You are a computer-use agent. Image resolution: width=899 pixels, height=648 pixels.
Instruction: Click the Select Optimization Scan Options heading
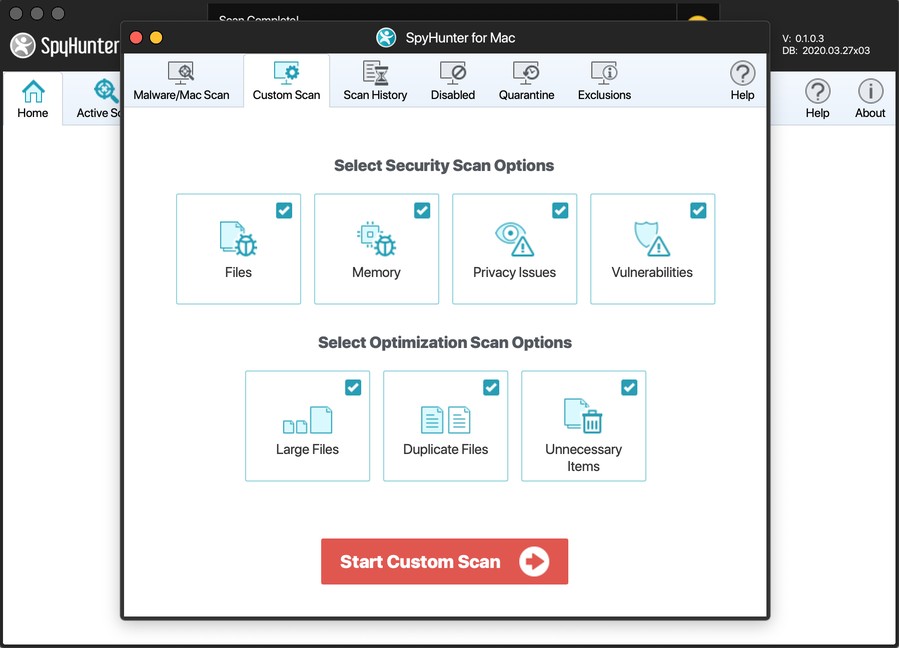click(x=445, y=343)
